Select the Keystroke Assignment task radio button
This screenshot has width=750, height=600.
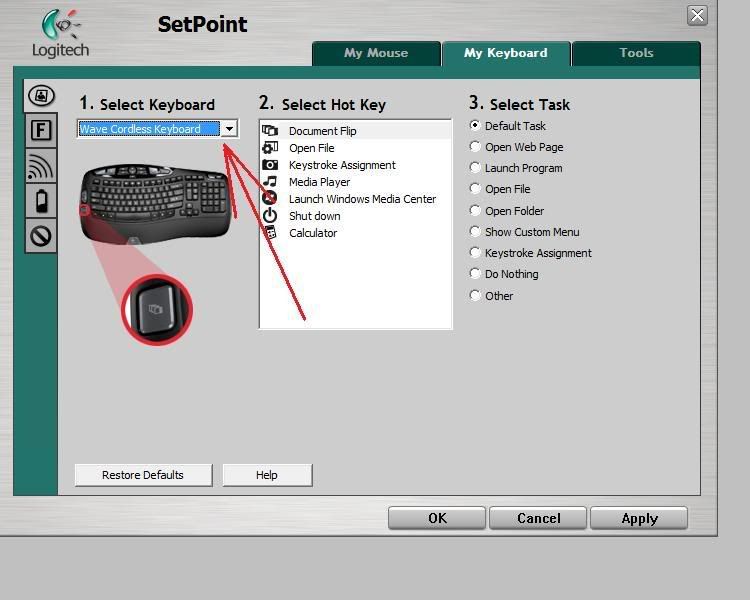[474, 252]
